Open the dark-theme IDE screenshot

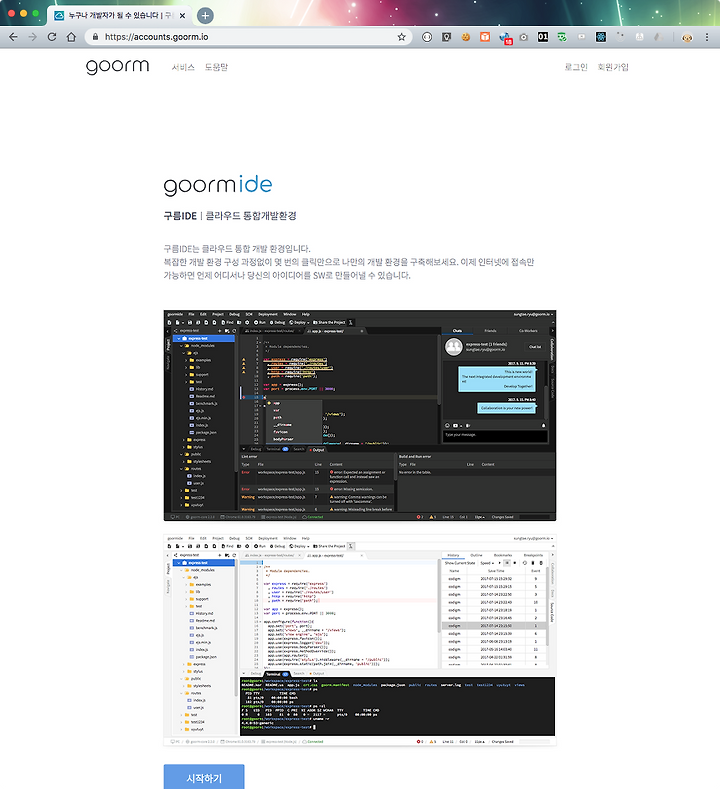pyautogui.click(x=360, y=415)
